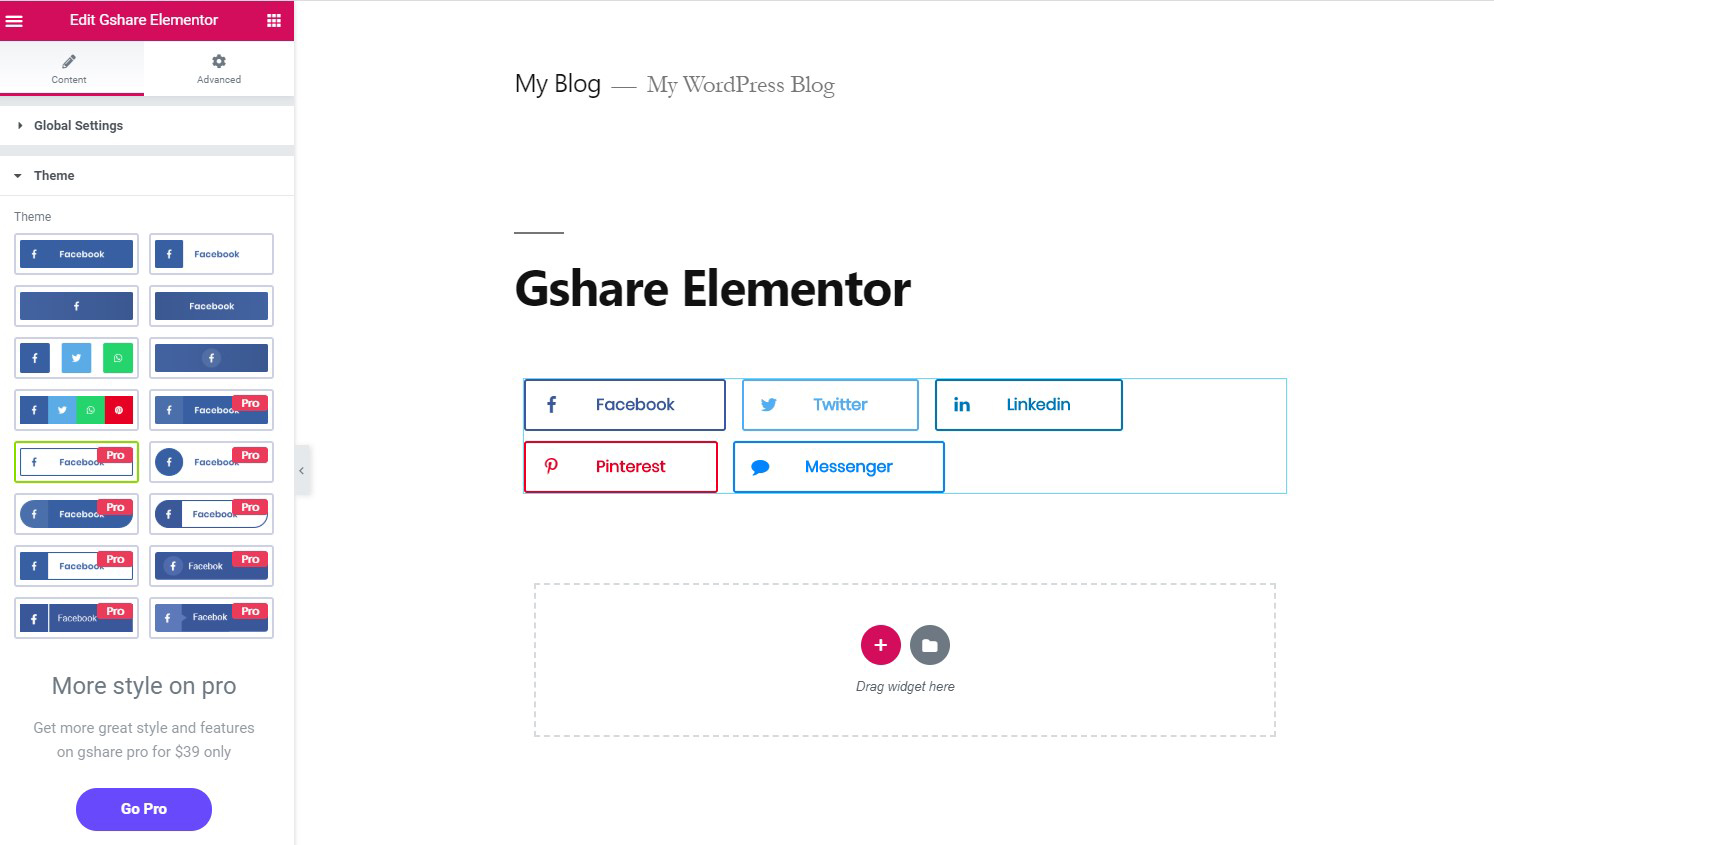
Task: Switch to the Advanced tab
Action: pyautogui.click(x=219, y=68)
